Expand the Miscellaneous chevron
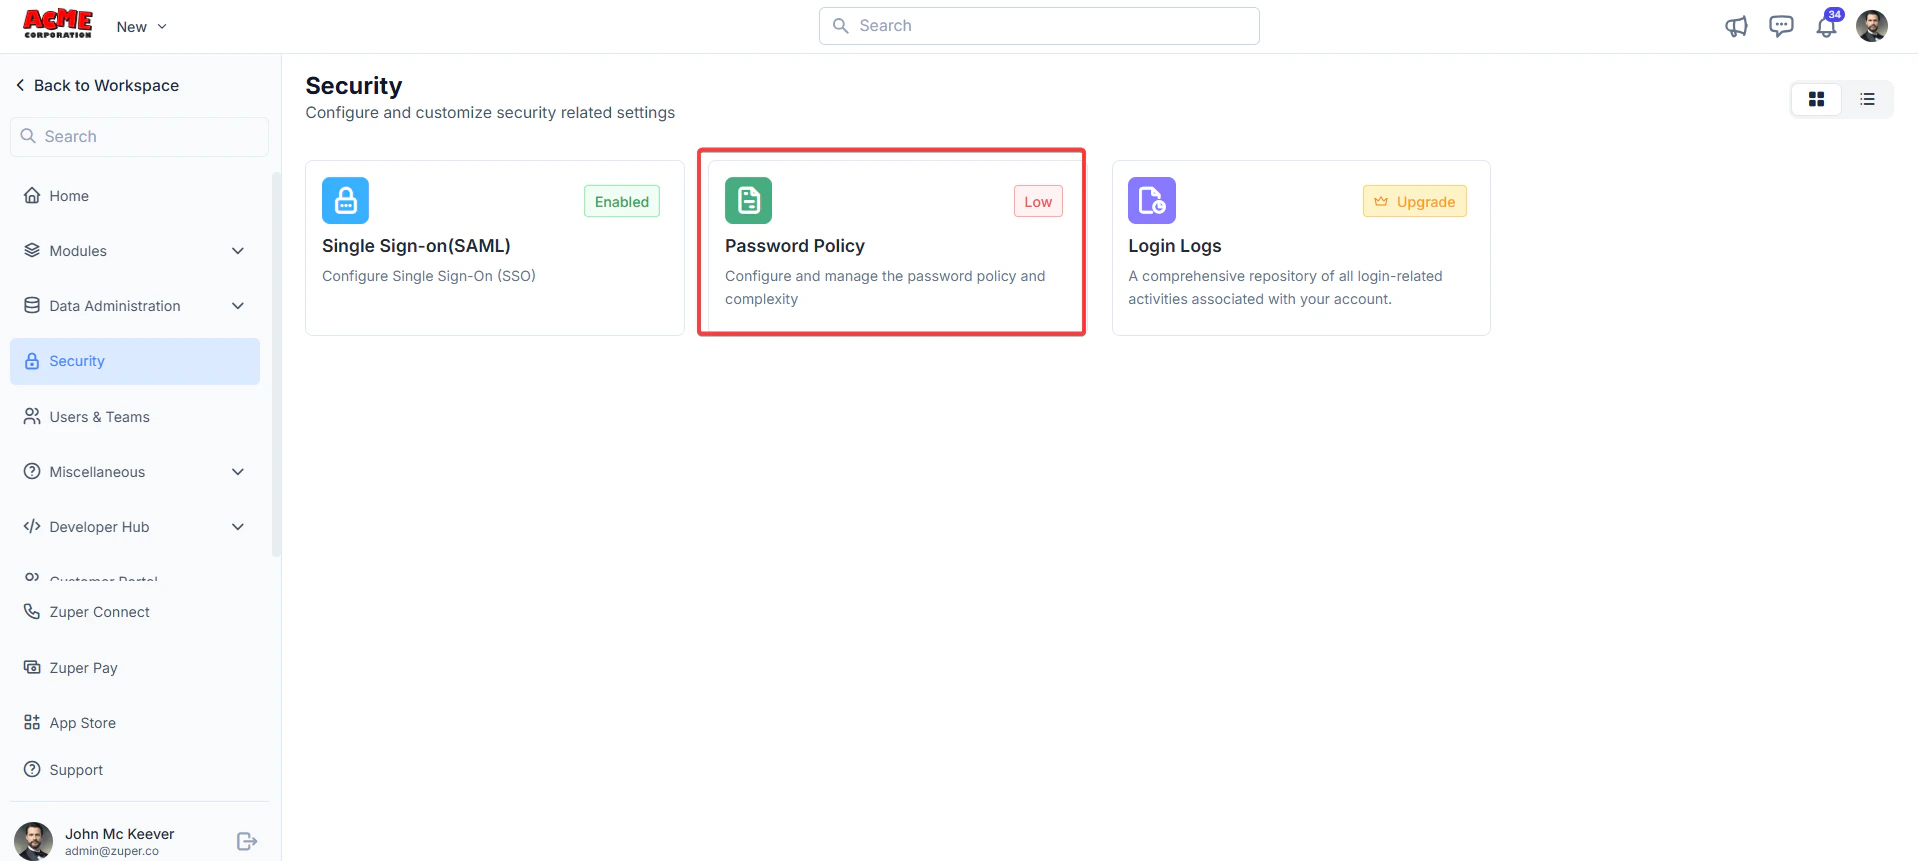The width and height of the screenshot is (1918, 861). click(x=238, y=472)
